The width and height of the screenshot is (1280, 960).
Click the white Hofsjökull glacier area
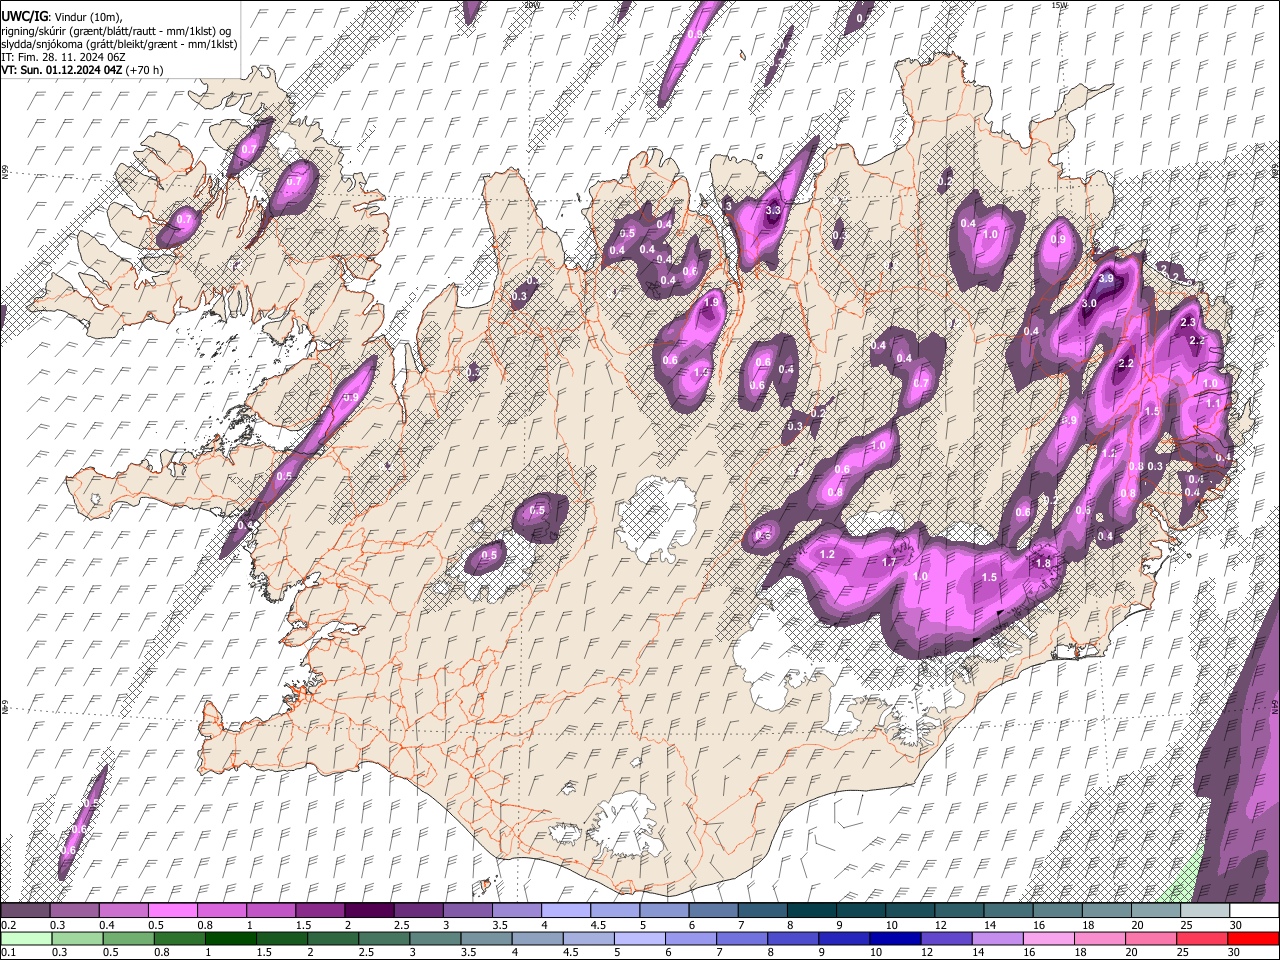(x=657, y=518)
